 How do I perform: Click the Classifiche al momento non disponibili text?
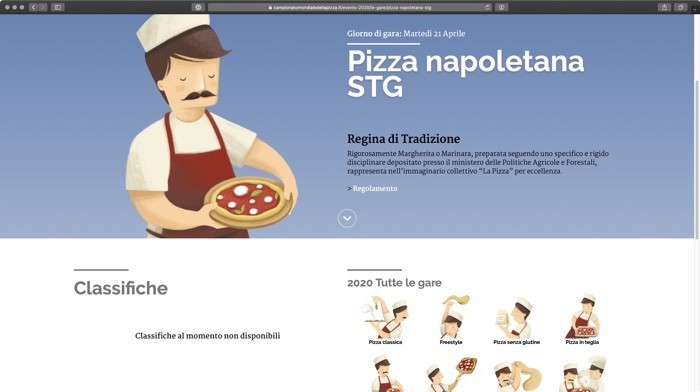tap(208, 336)
